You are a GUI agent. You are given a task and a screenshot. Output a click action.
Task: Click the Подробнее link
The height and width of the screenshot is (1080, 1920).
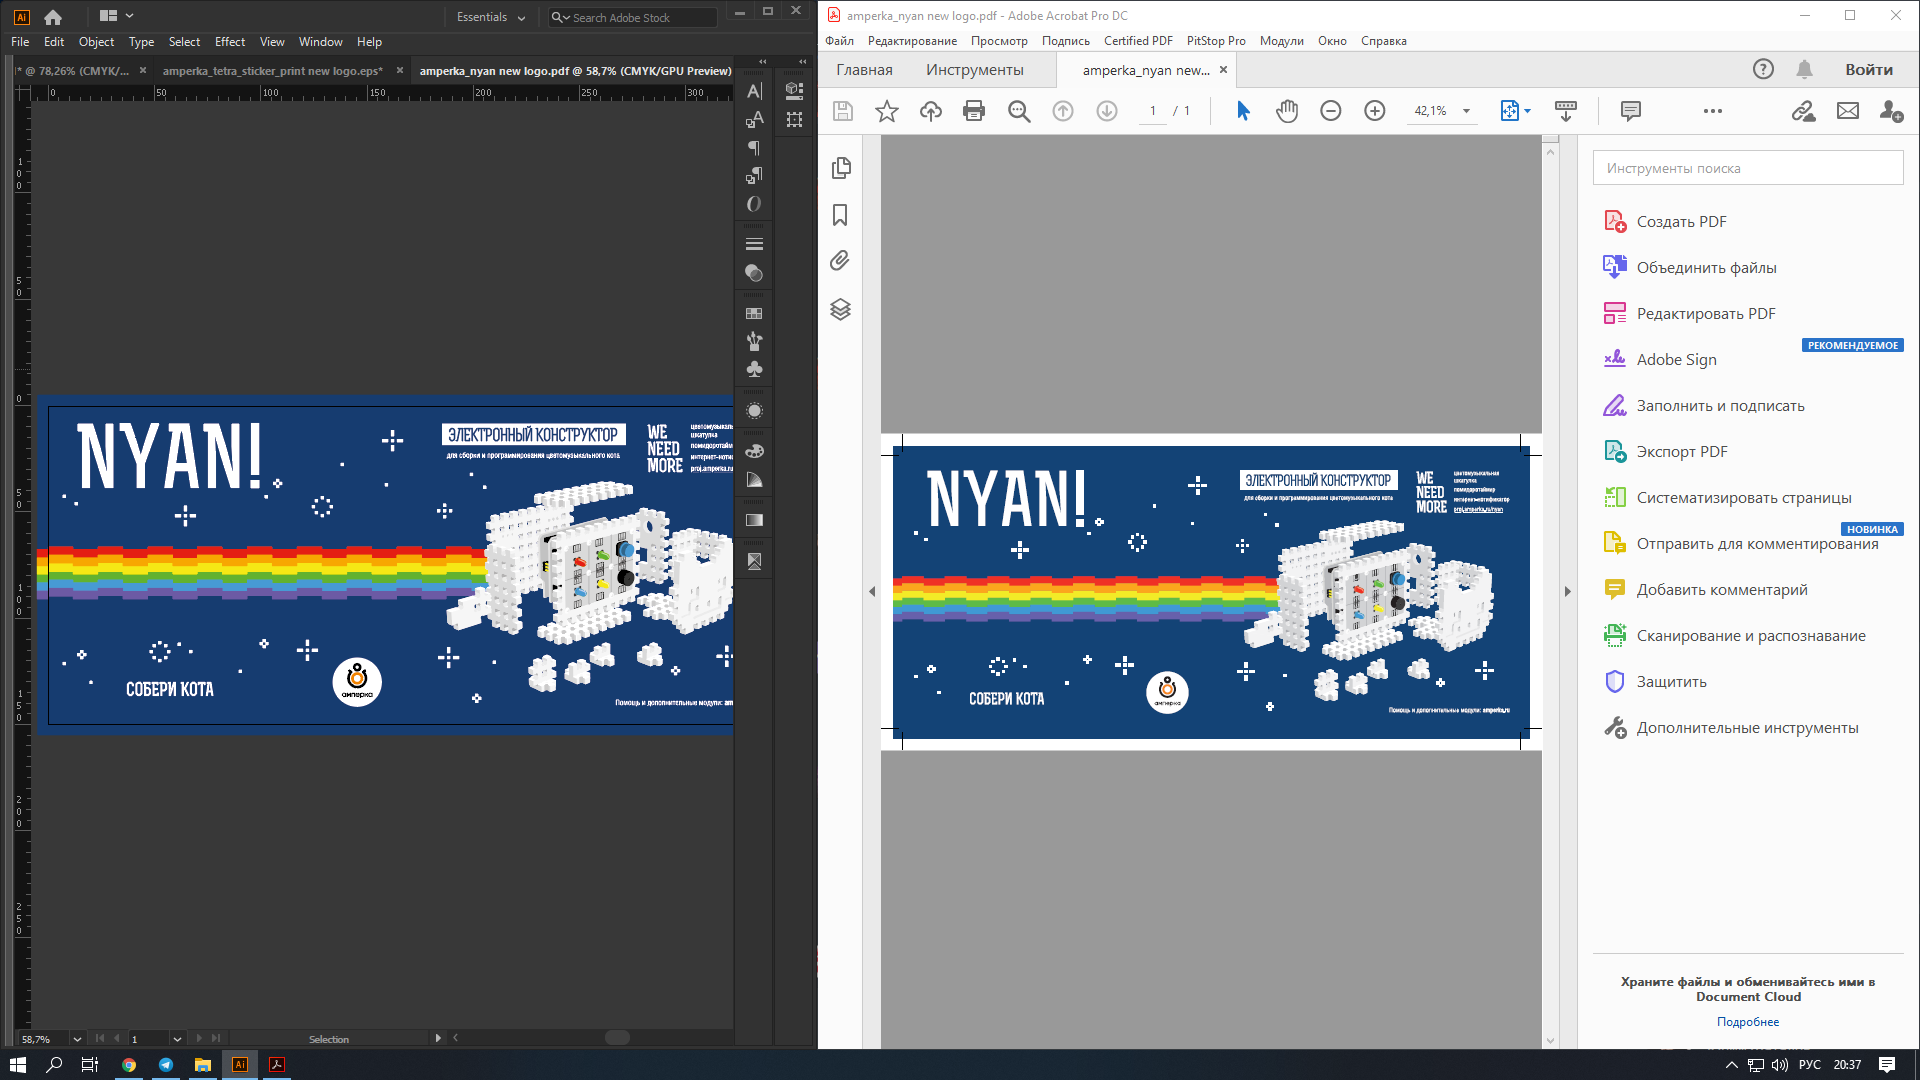(x=1747, y=1022)
